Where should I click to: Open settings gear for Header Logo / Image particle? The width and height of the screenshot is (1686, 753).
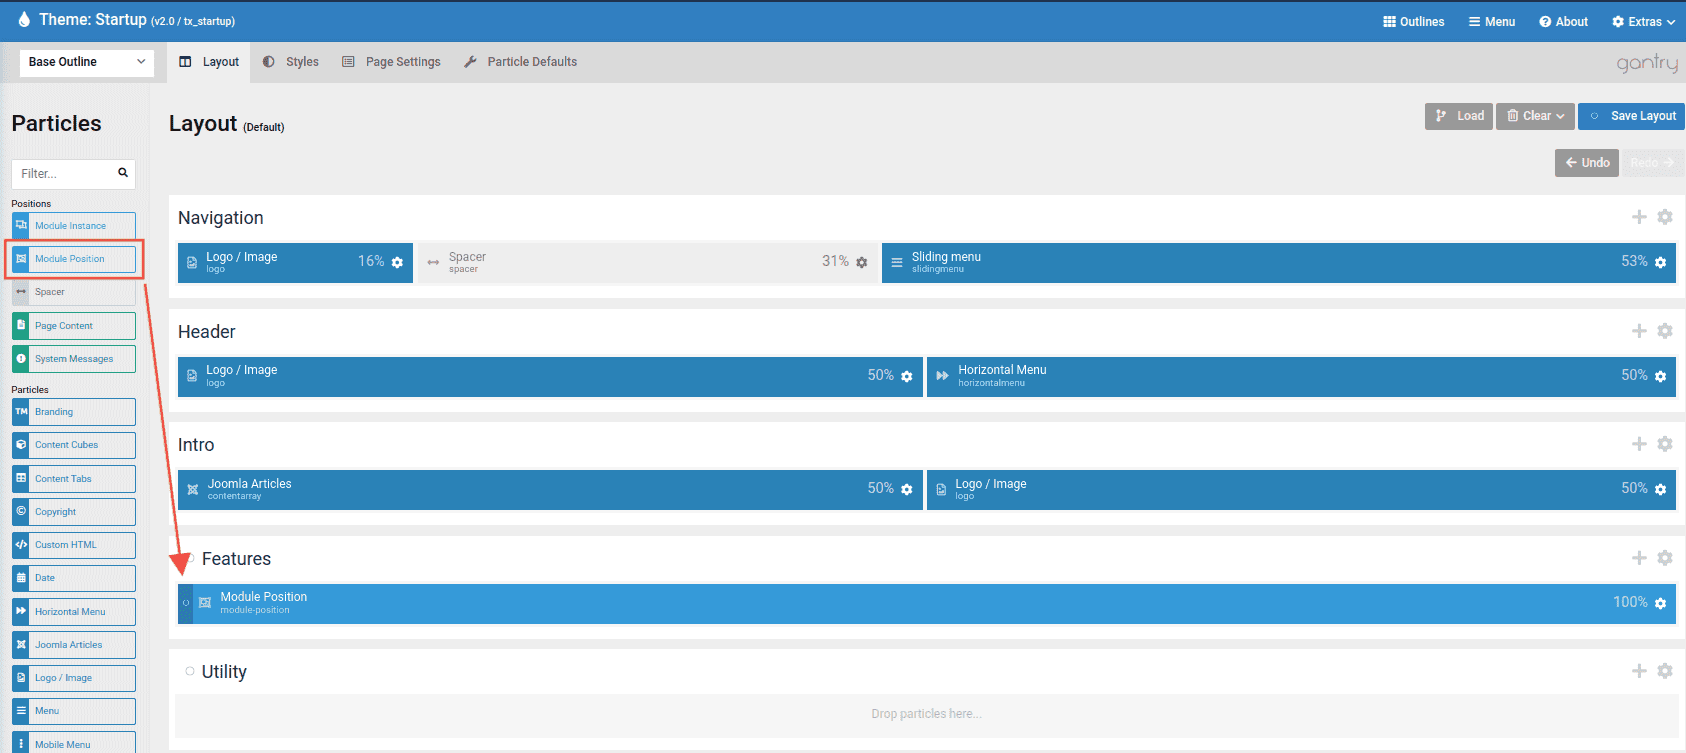pyautogui.click(x=906, y=376)
